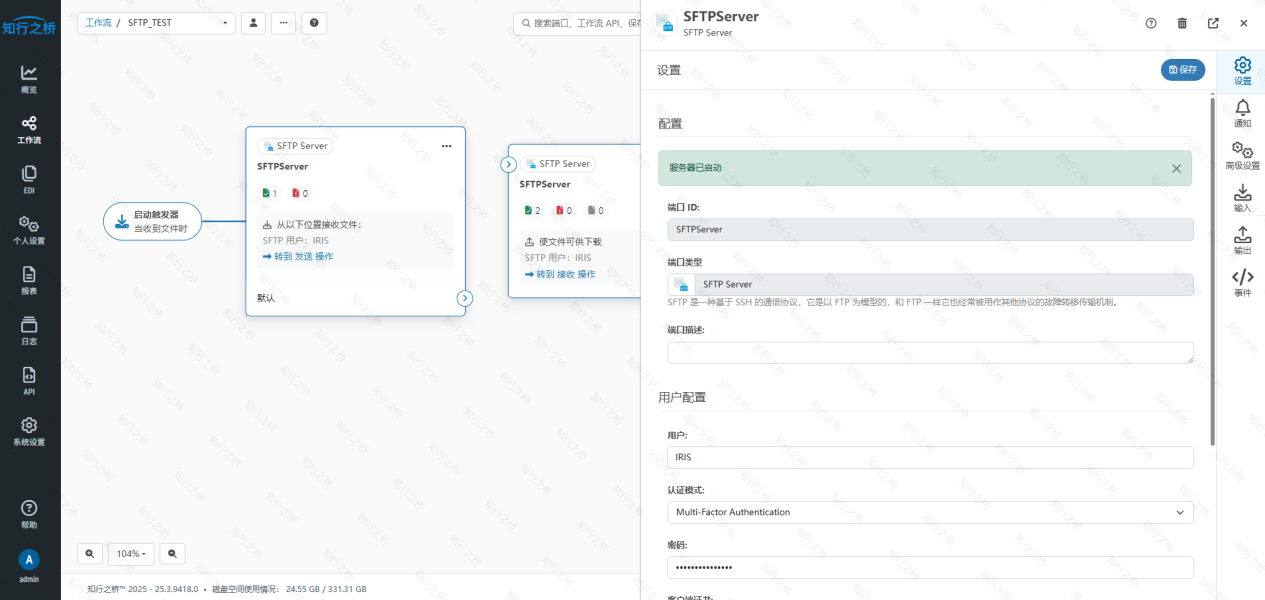Open the 104% zoom level dropdown
1265x600 pixels.
131,553
